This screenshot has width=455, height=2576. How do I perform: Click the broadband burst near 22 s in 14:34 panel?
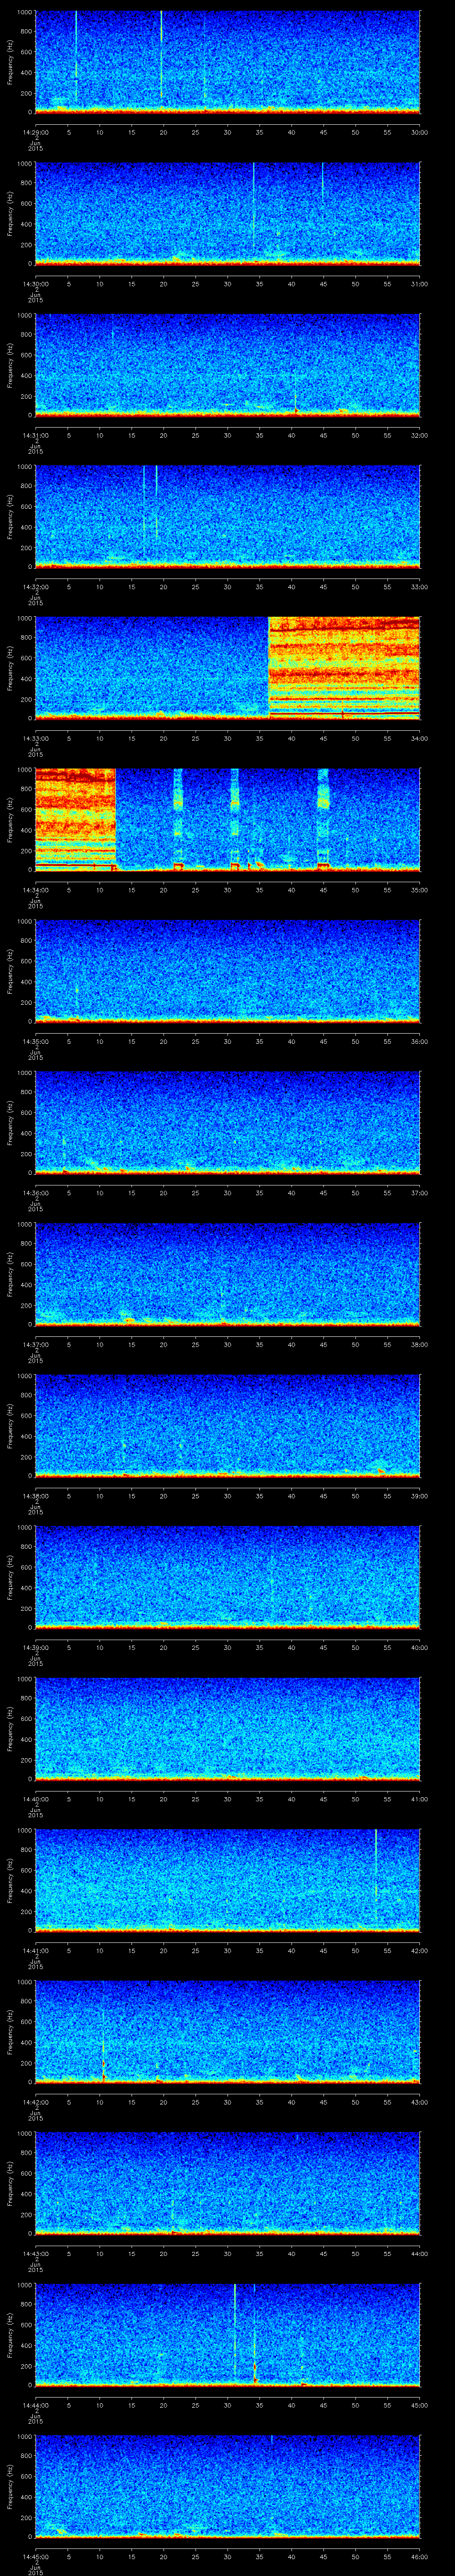point(178,819)
